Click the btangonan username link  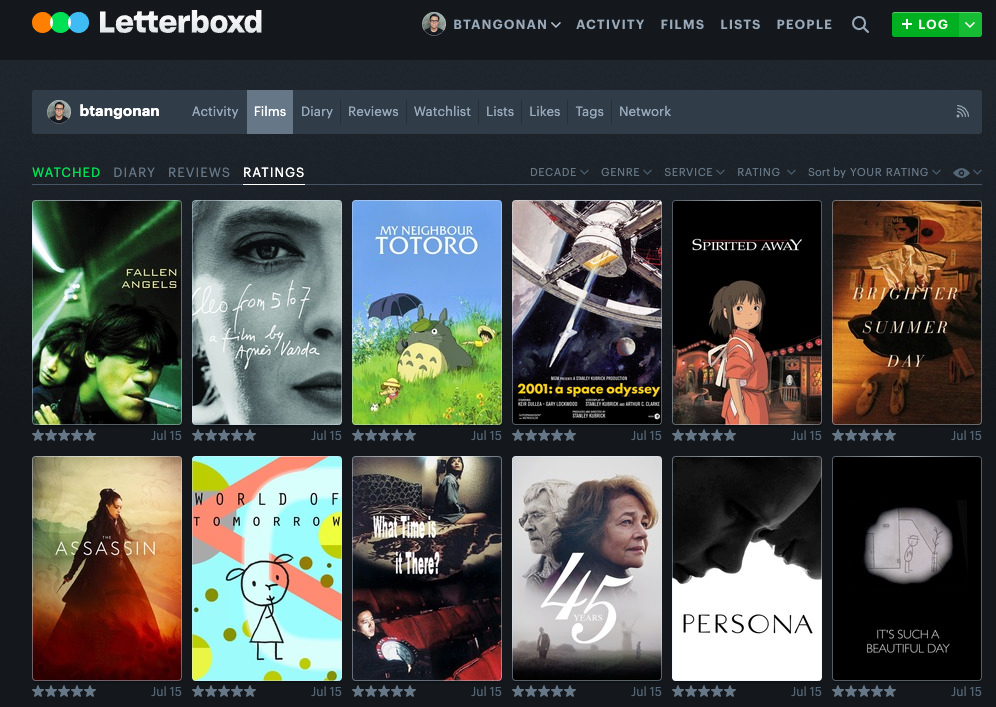[x=119, y=111]
